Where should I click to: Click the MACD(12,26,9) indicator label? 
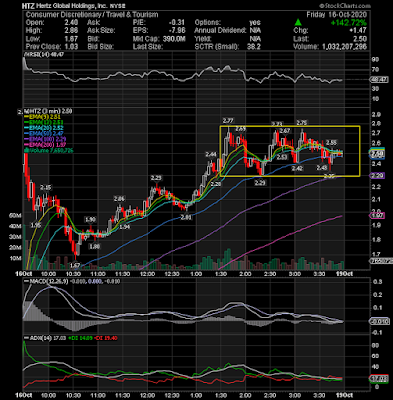point(47,281)
